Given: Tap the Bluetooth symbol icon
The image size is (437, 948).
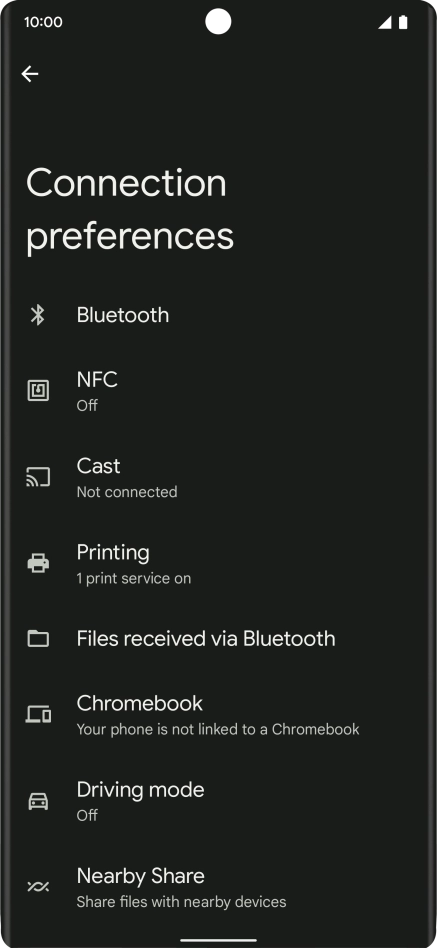Looking at the screenshot, I should pyautogui.click(x=38, y=315).
